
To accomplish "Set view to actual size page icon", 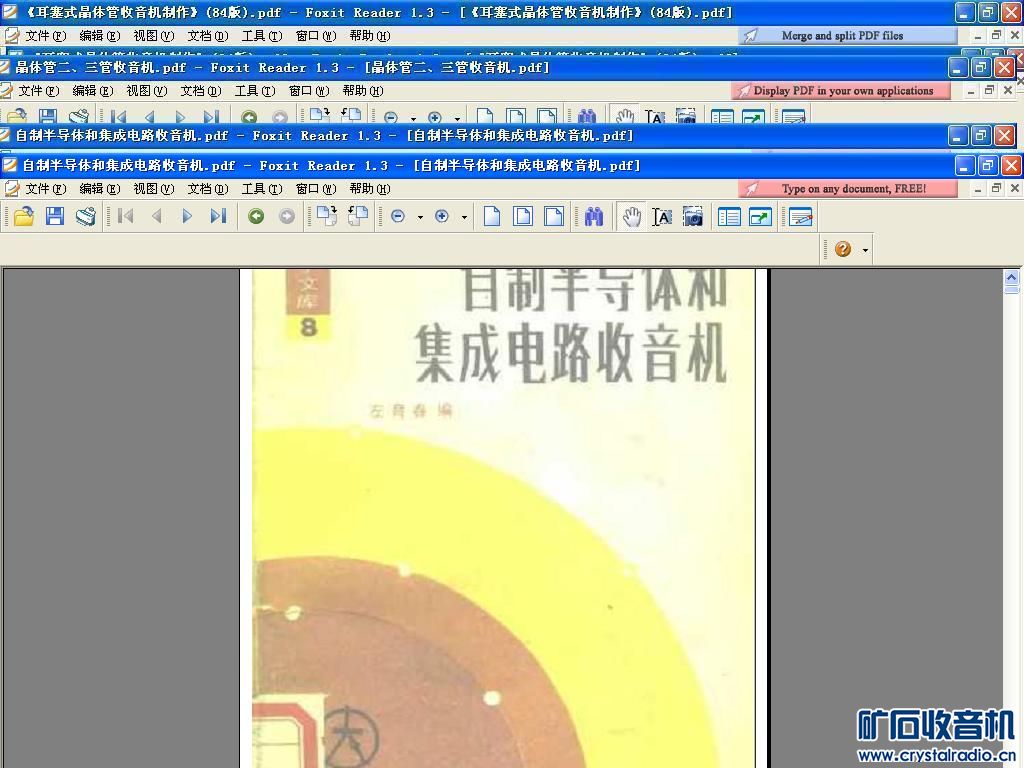I will (x=492, y=216).
